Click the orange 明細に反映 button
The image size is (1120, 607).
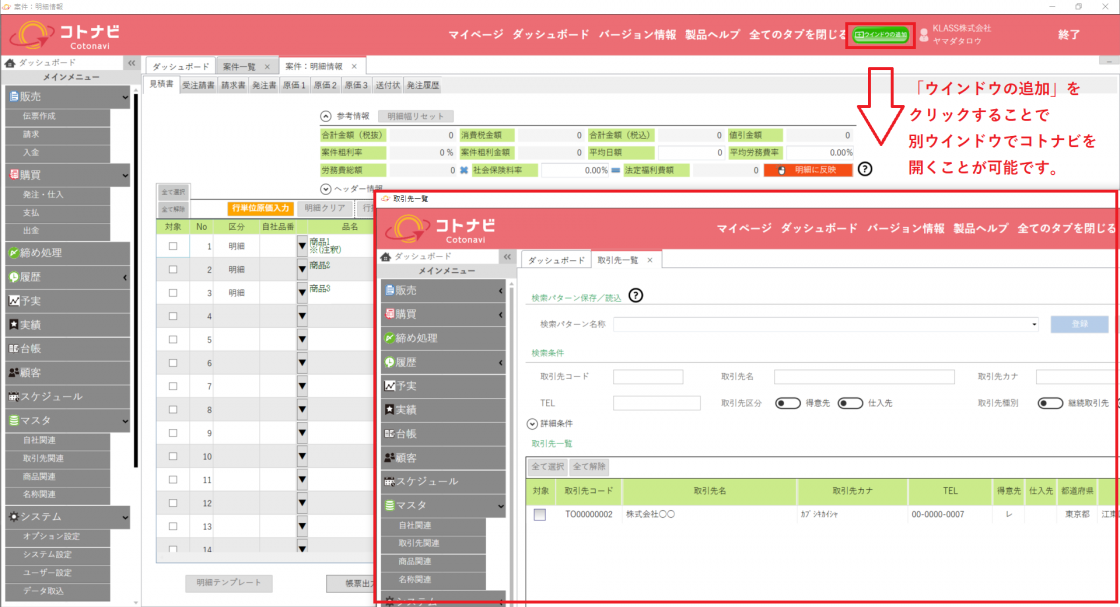[807, 170]
